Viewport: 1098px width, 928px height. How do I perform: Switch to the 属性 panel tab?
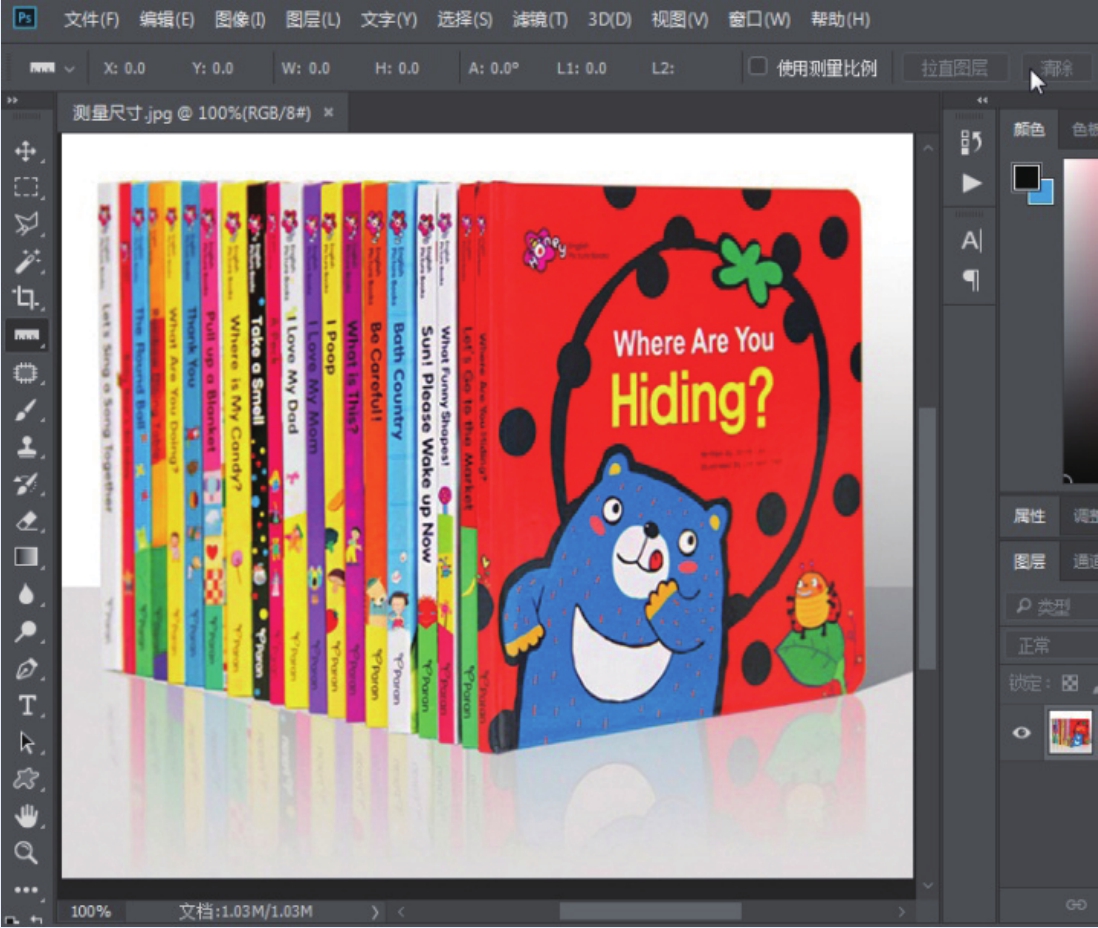1029,516
